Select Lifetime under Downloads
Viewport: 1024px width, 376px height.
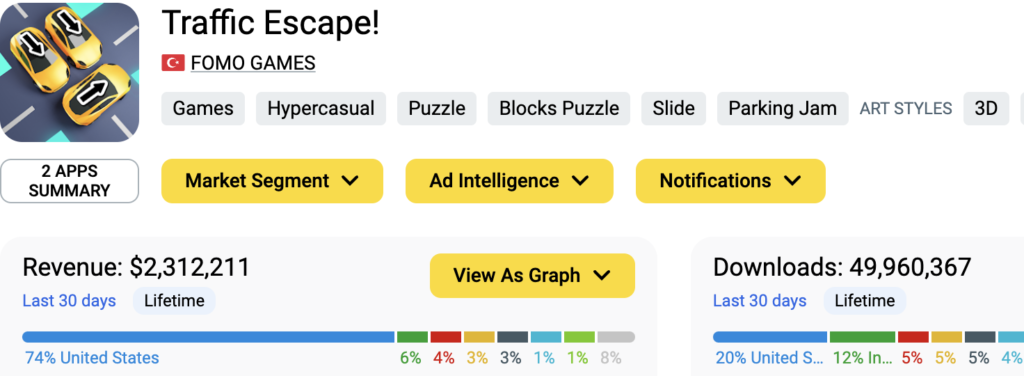(x=865, y=301)
